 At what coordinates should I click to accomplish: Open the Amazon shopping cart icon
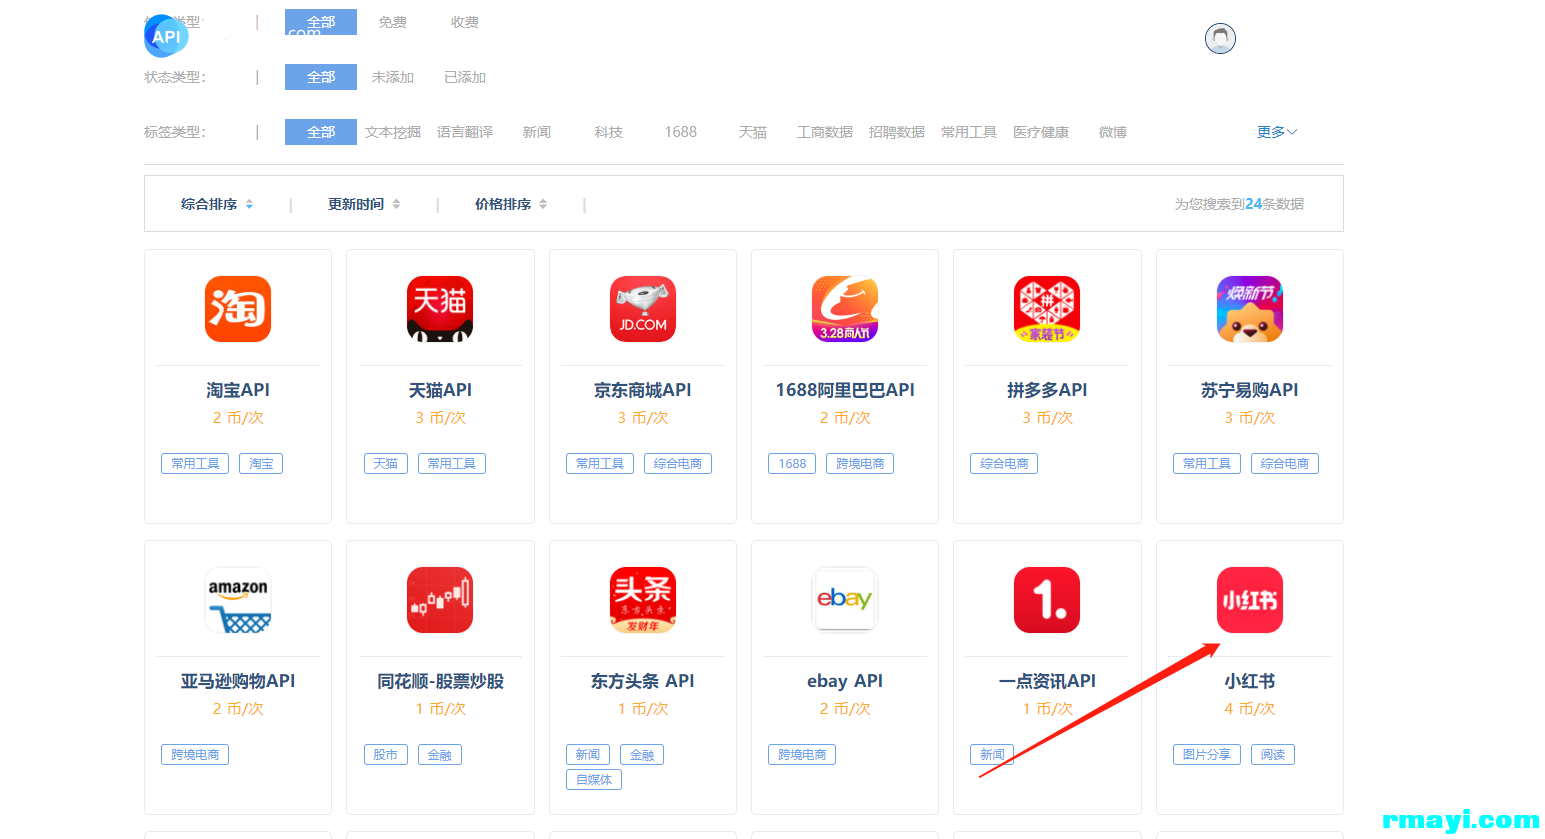[x=238, y=600]
